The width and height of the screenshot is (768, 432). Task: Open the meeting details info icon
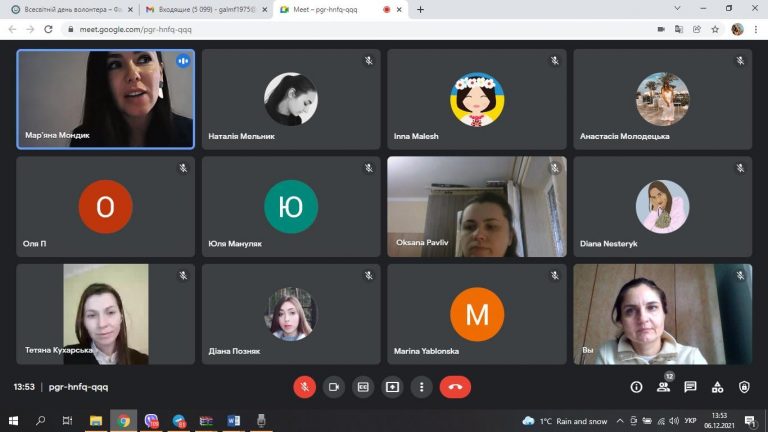click(x=636, y=387)
